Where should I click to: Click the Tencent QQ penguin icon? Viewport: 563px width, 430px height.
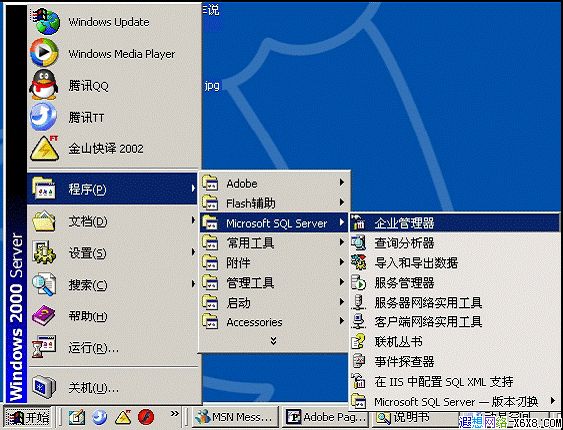click(44, 85)
